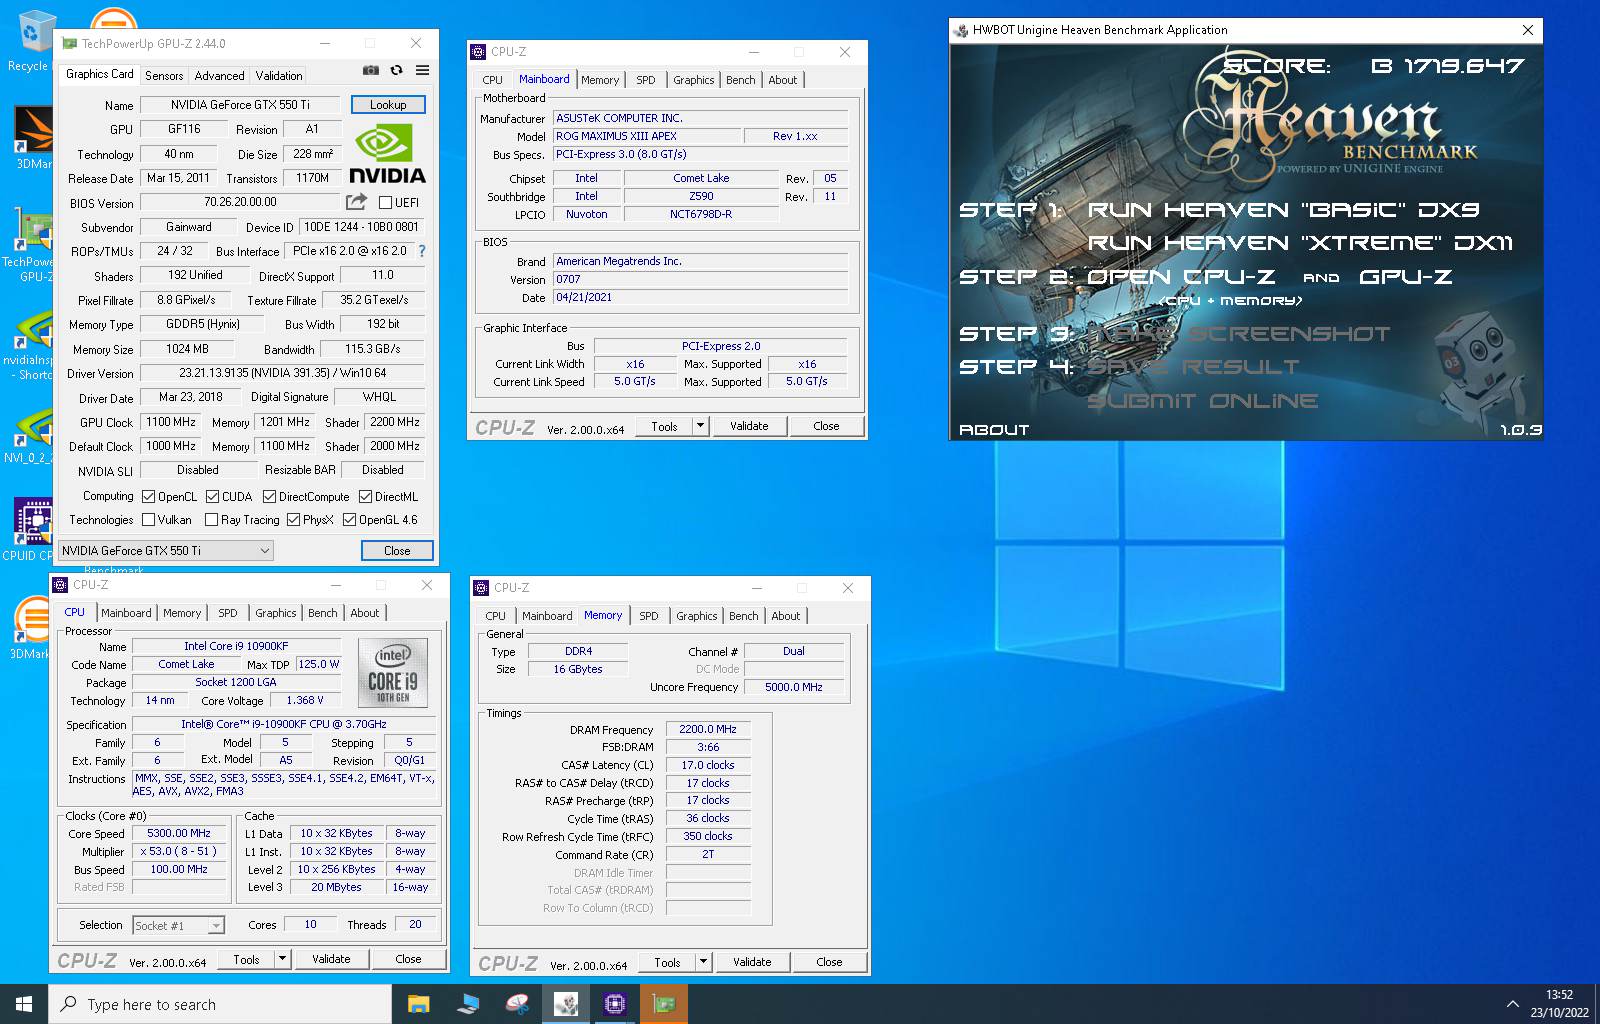The image size is (1600, 1024).
Task: Open the Recycle Bin desktop icon
Action: [32, 40]
